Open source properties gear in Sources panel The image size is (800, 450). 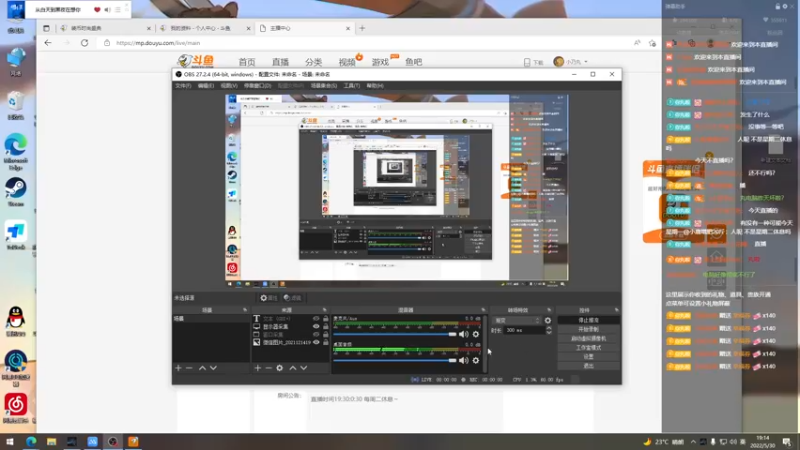280,368
